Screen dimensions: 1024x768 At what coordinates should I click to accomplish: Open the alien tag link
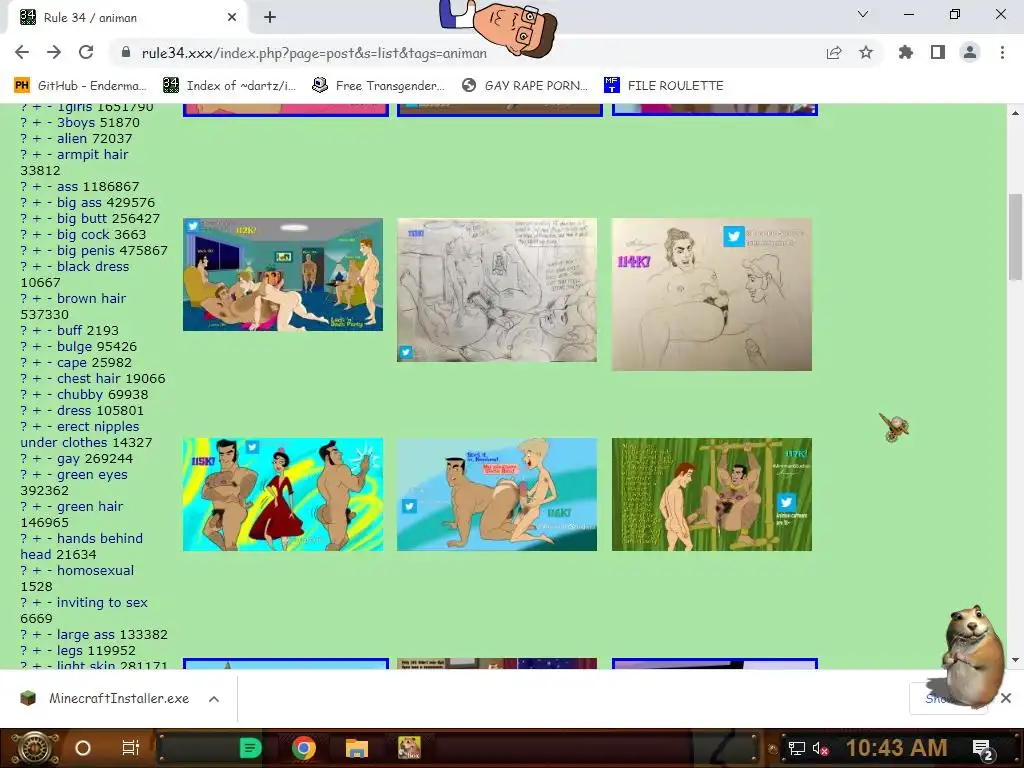pyautogui.click(x=71, y=138)
